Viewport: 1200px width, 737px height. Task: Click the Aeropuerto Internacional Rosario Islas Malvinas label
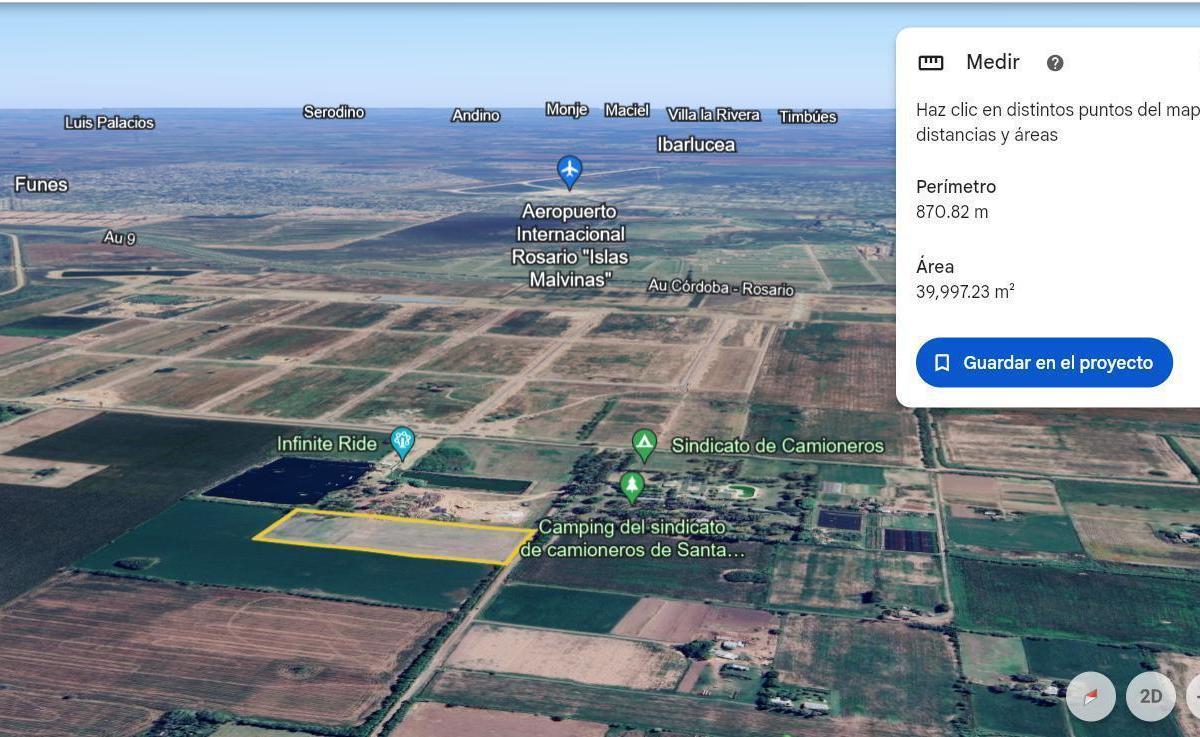(x=570, y=246)
